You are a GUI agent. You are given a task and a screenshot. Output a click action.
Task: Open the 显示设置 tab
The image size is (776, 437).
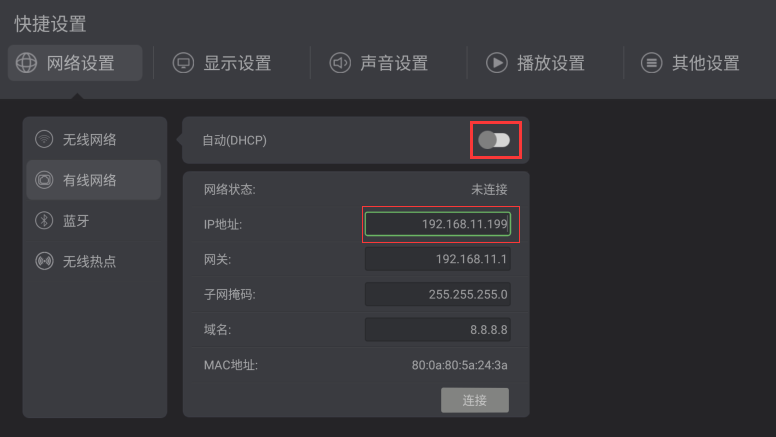[222, 63]
